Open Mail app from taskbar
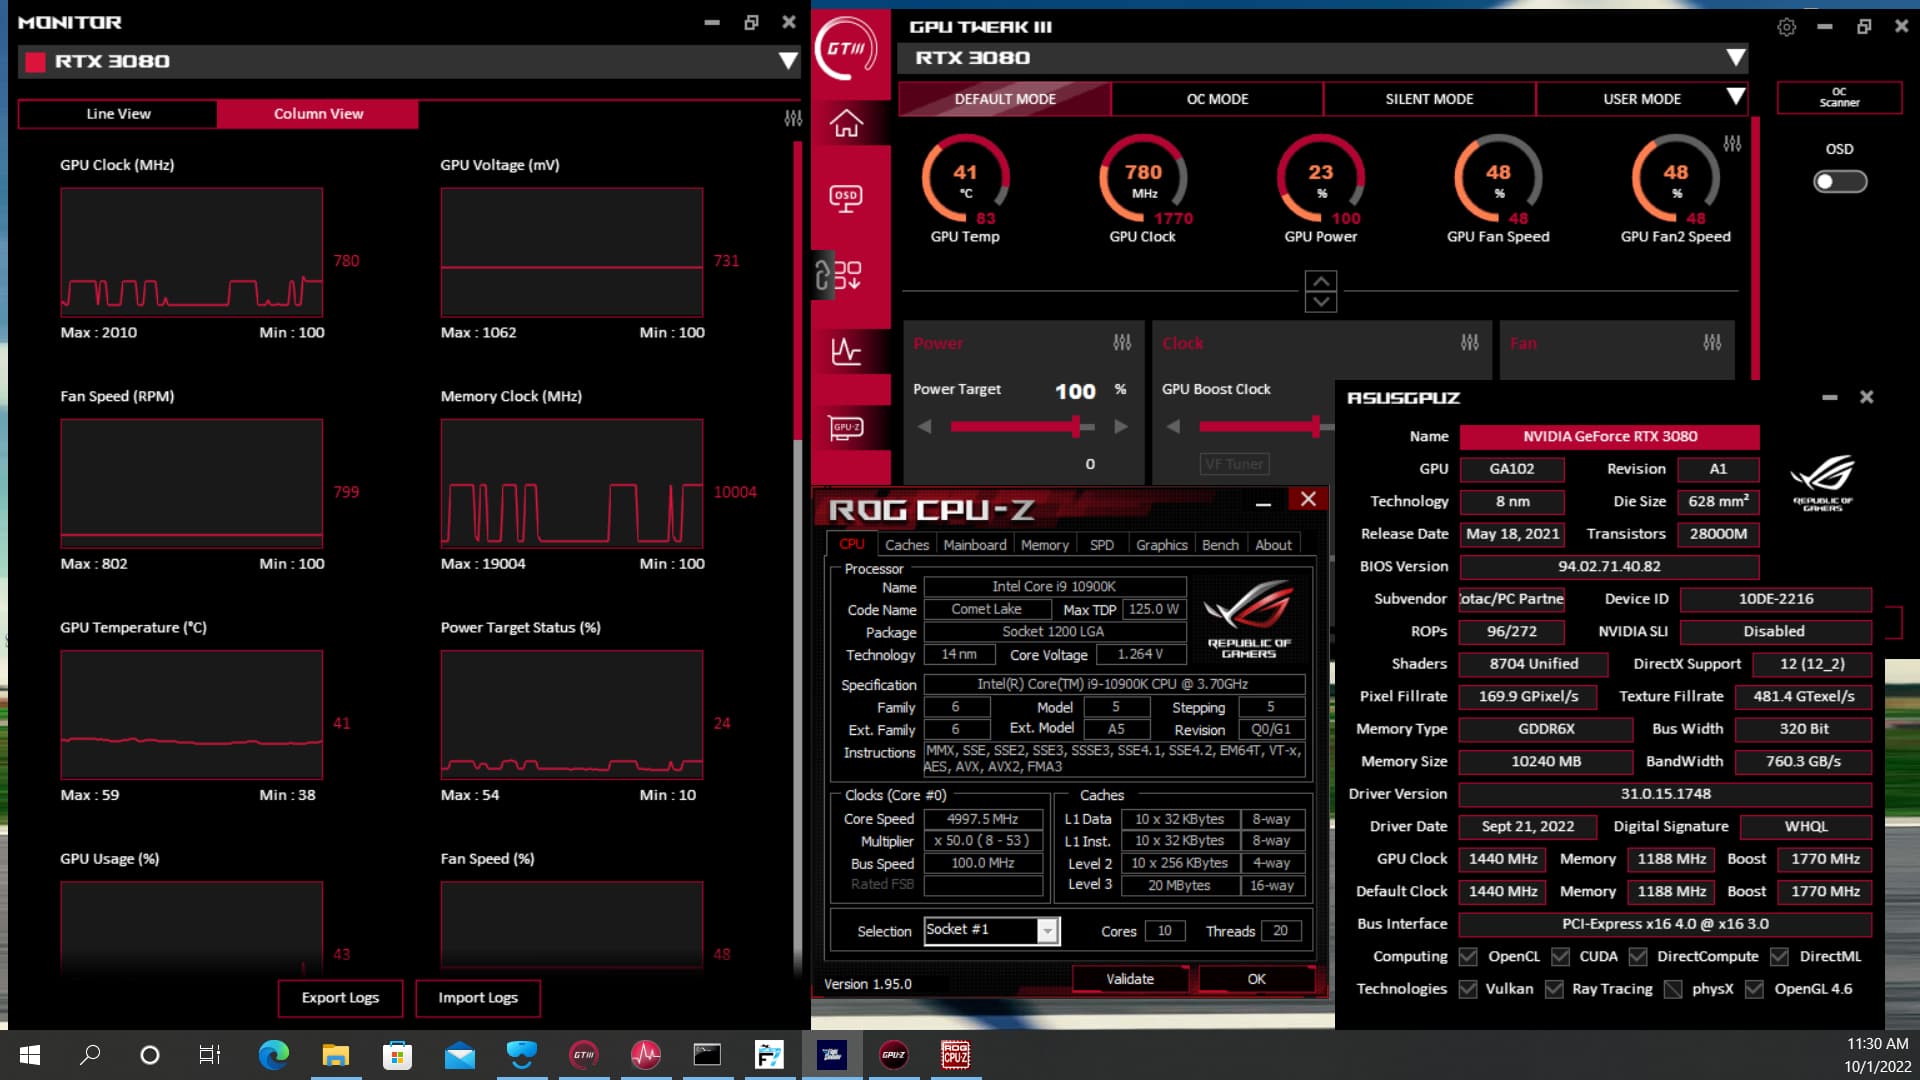This screenshot has height=1080, width=1920. (459, 1055)
